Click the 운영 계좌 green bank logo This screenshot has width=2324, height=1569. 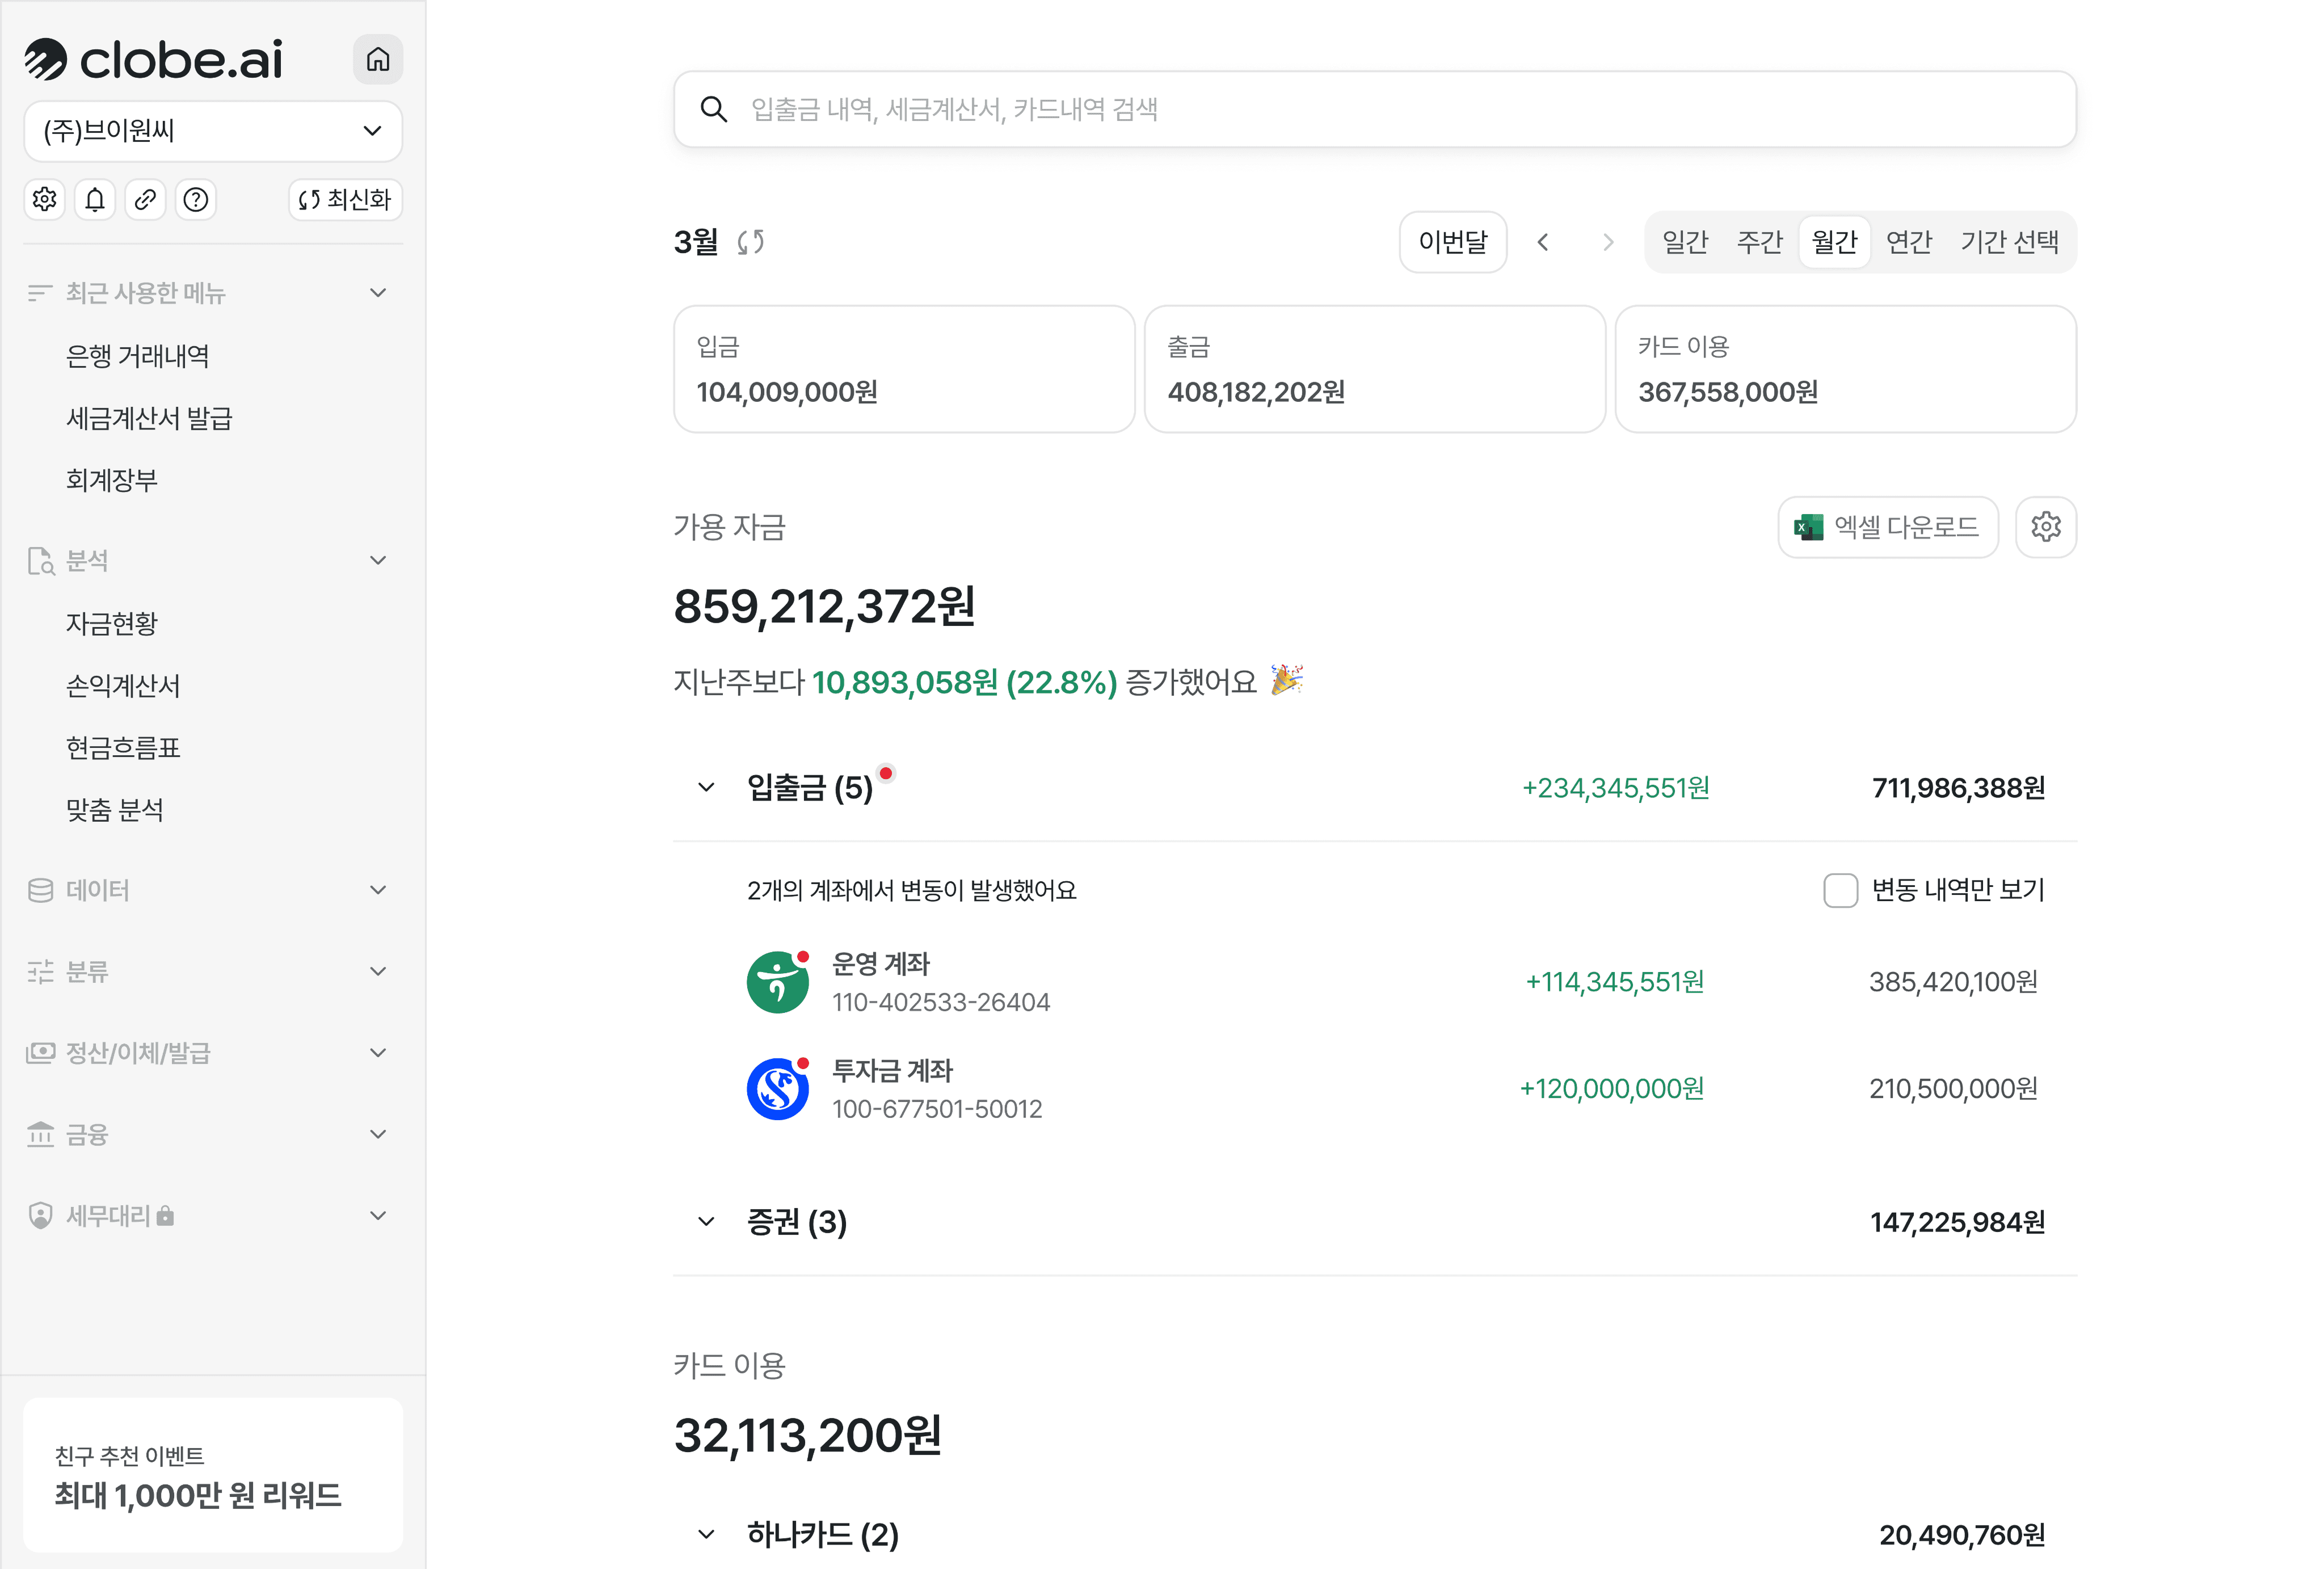pos(777,982)
